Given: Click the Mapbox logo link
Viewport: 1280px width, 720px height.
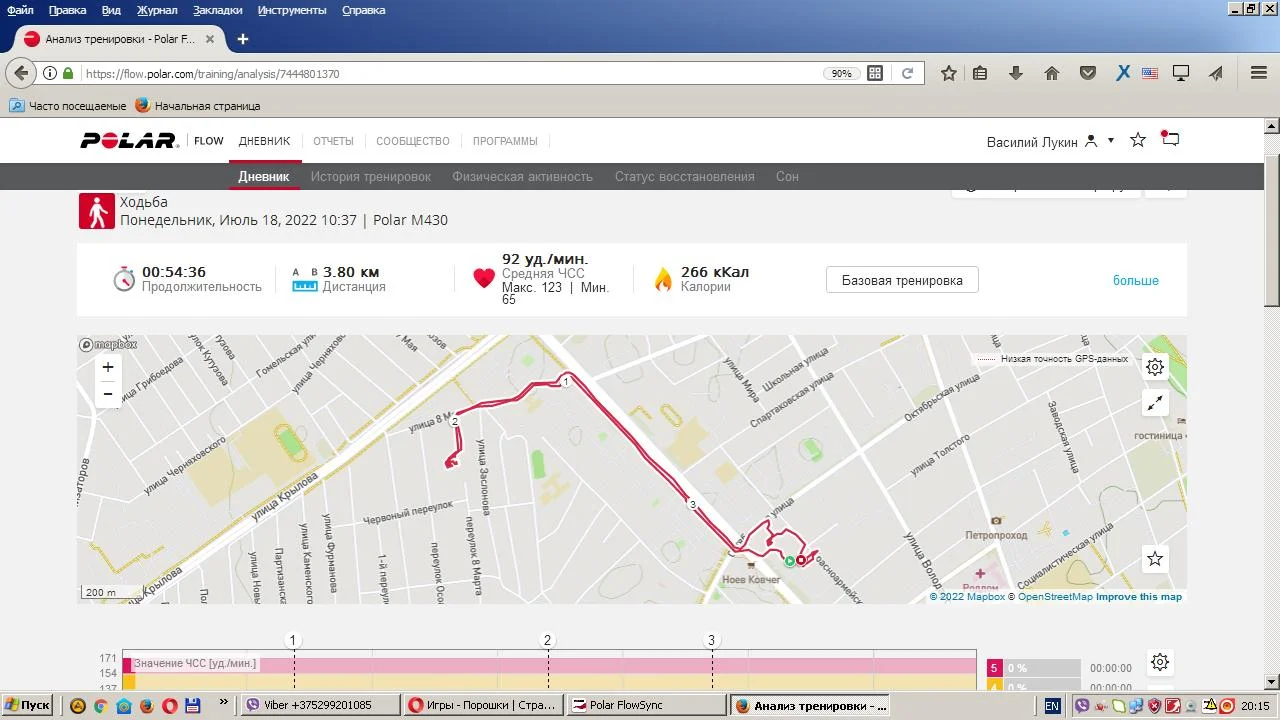Looking at the screenshot, I should click(108, 345).
